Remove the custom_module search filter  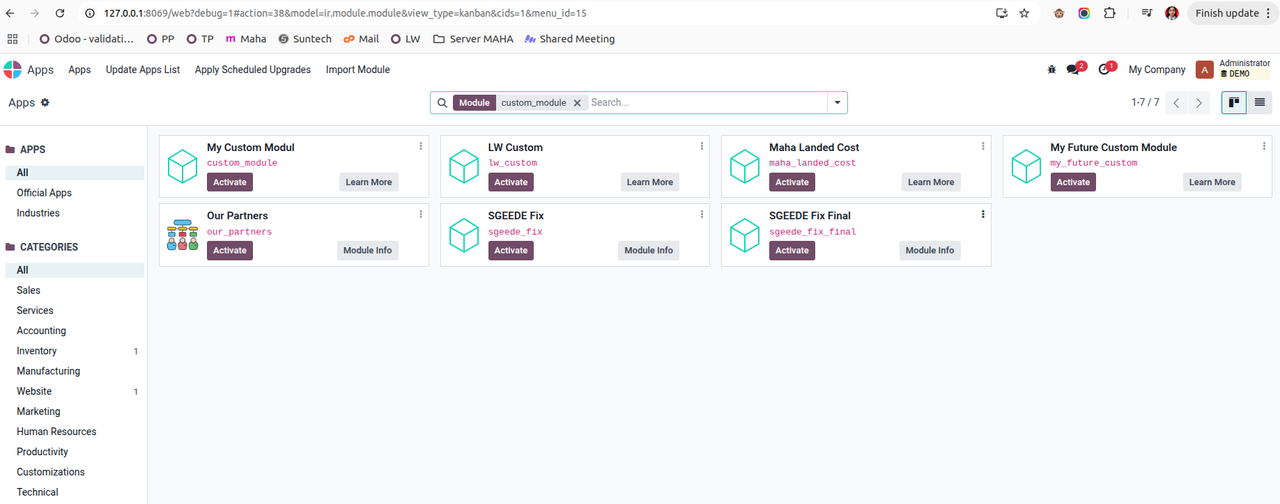[x=577, y=103]
